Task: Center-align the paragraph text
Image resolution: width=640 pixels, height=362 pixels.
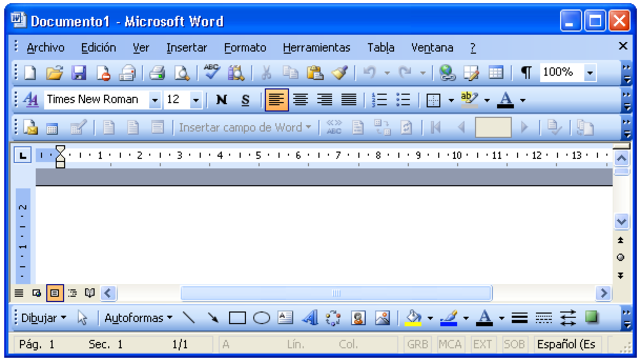Action: pyautogui.click(x=301, y=100)
